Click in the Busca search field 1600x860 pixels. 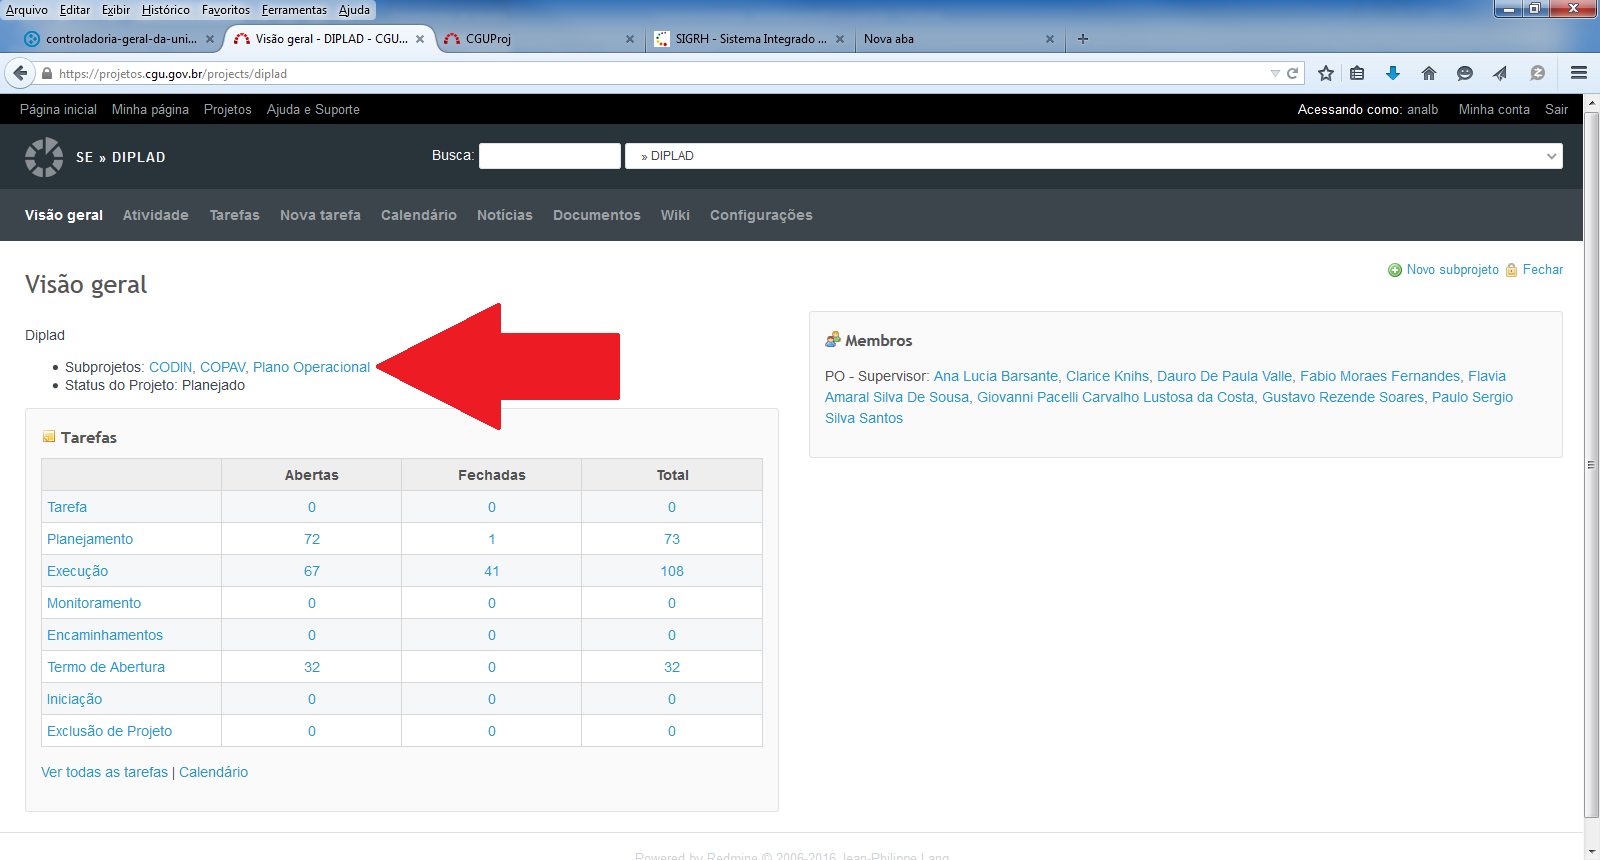click(x=549, y=156)
